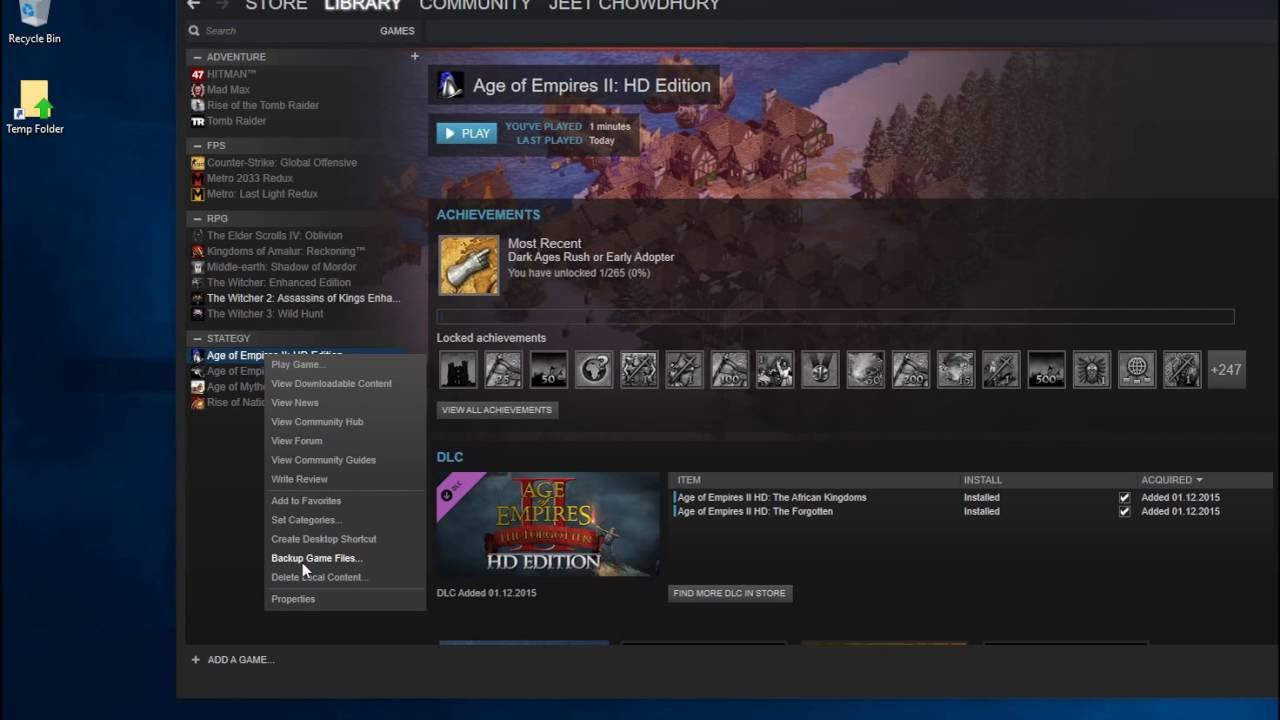Click the locked achievement icon labeled 500
This screenshot has height=720, width=1280.
(1046, 370)
